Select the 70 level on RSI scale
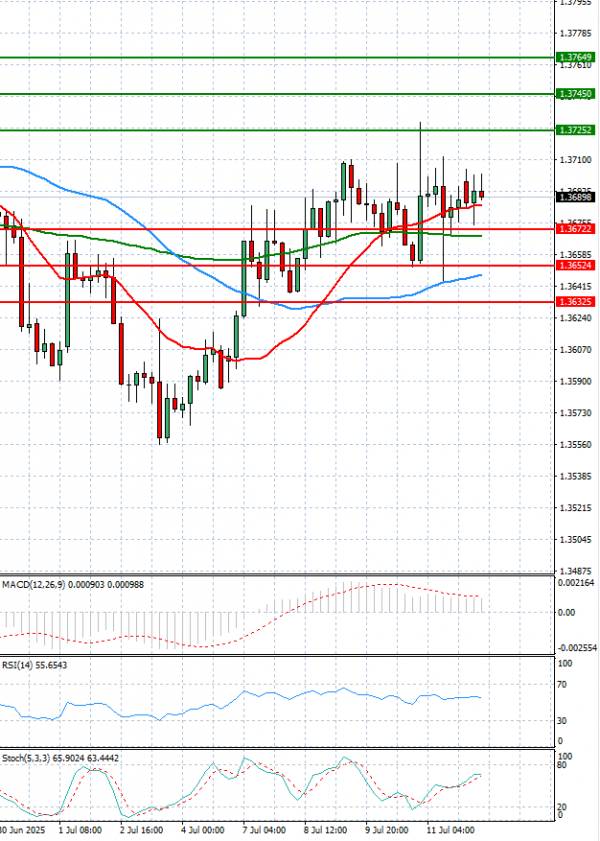 pos(562,685)
